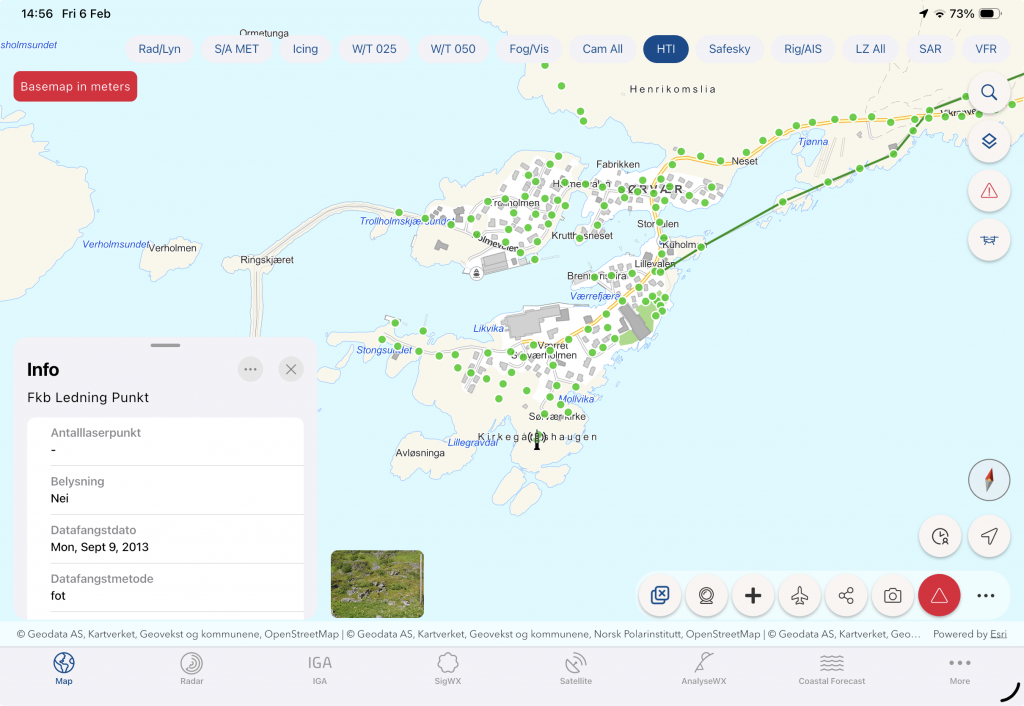This screenshot has width=1024, height=706.
Task: Open the Coastal Forecast tab
Action: (831, 668)
